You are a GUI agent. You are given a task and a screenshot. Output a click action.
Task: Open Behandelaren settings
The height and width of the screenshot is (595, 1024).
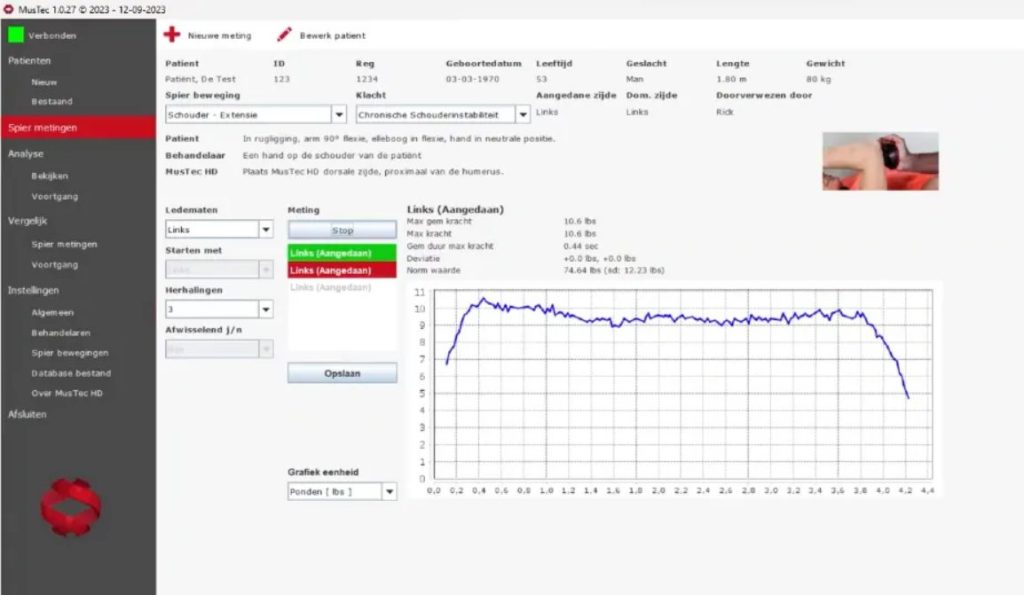(61, 333)
